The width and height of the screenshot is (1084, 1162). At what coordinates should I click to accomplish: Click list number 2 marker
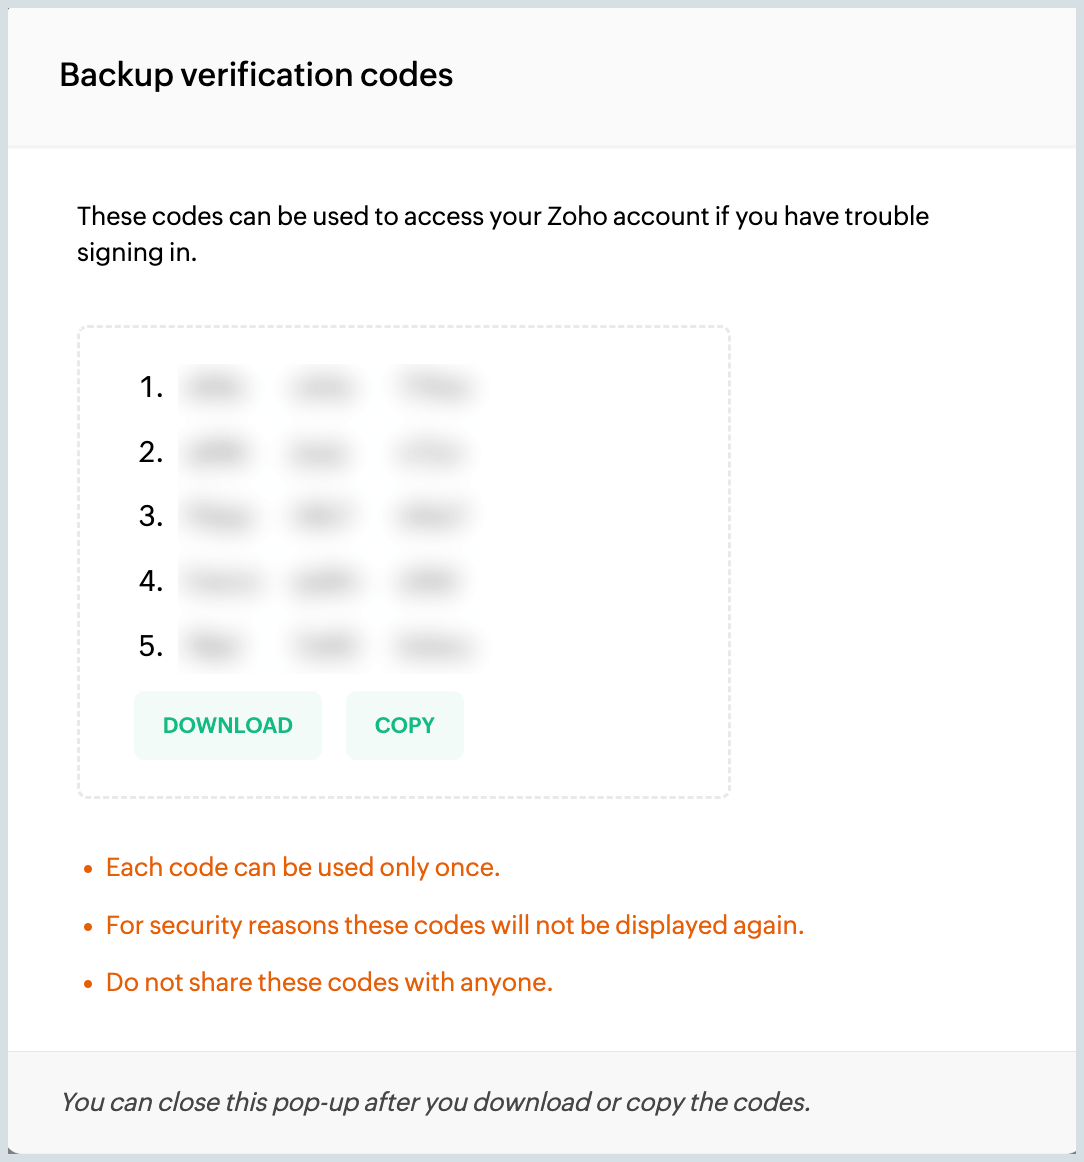point(151,453)
